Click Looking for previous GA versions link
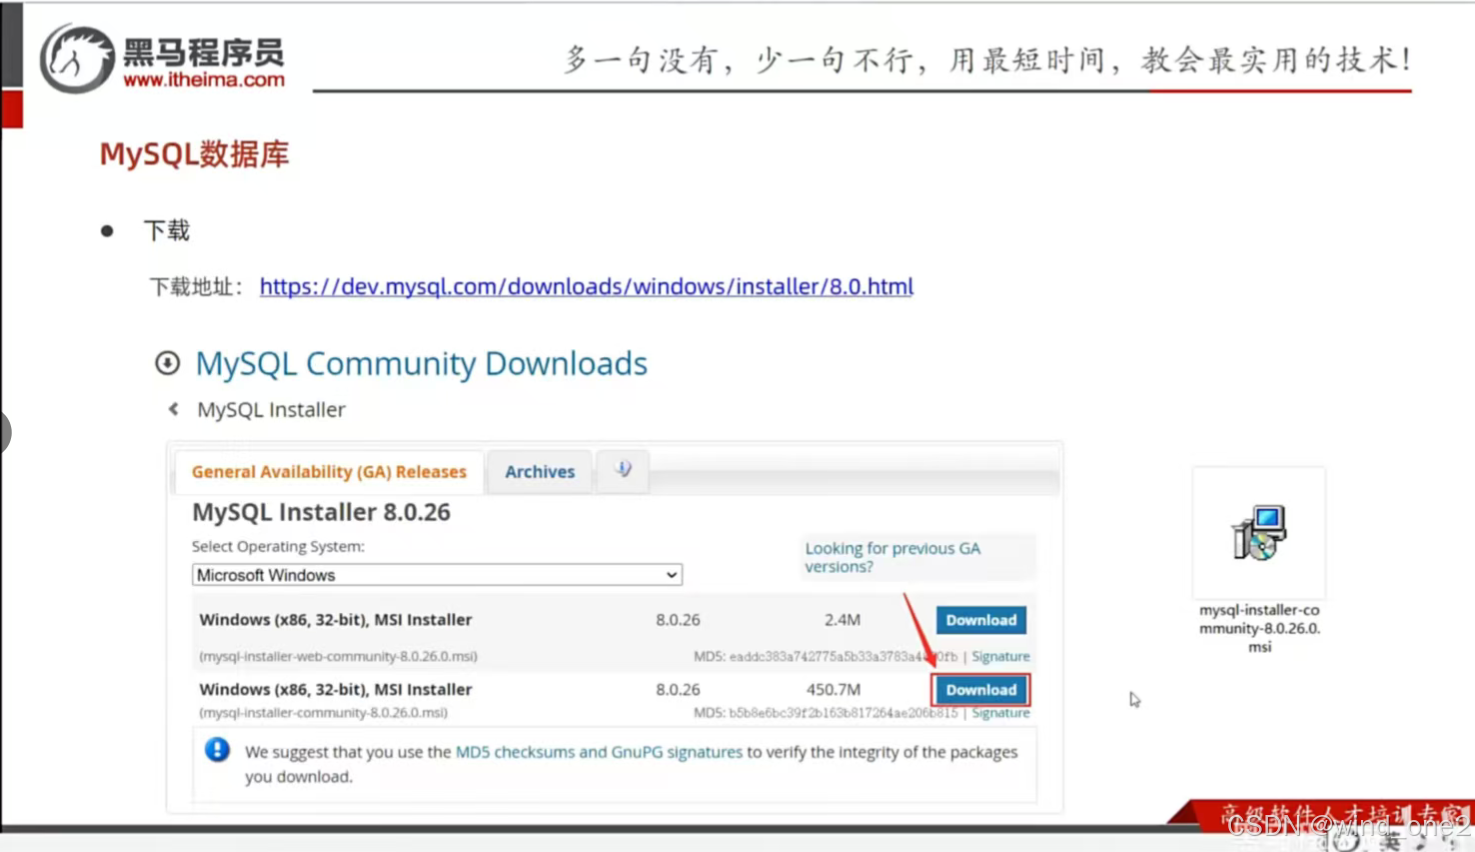 pyautogui.click(x=893, y=557)
